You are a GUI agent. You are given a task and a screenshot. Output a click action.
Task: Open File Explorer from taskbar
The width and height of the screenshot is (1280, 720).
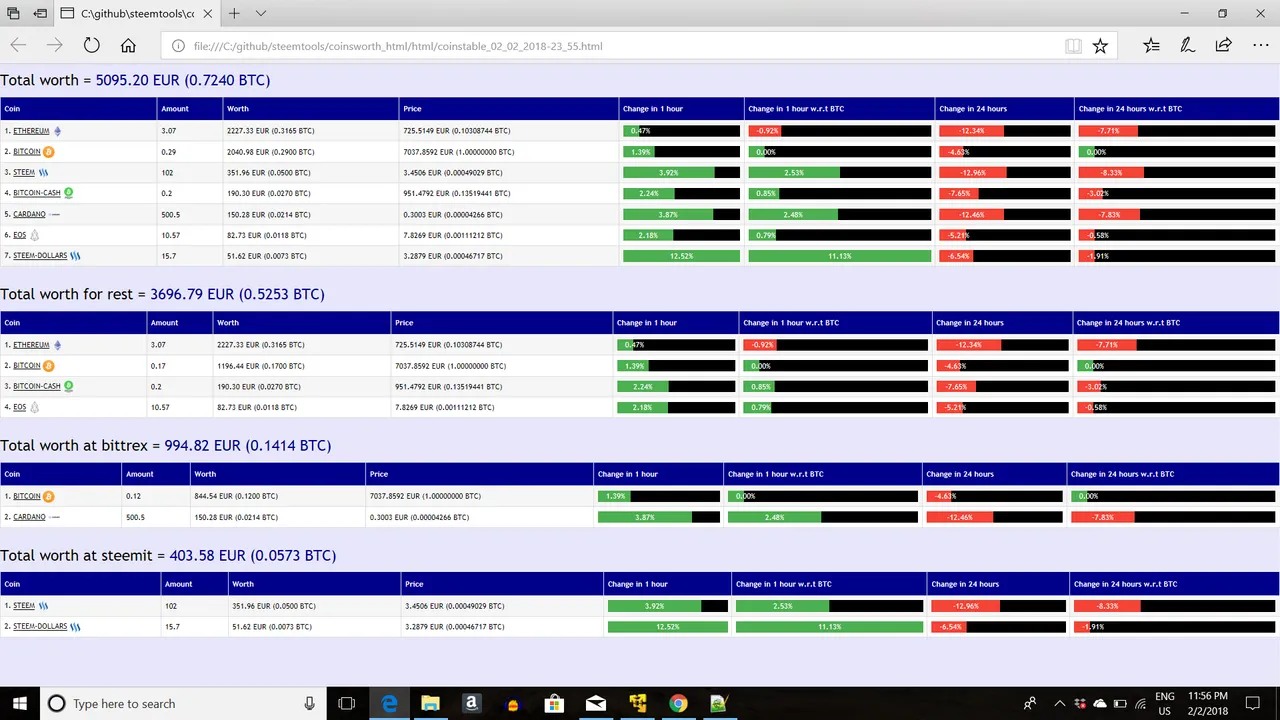(430, 703)
